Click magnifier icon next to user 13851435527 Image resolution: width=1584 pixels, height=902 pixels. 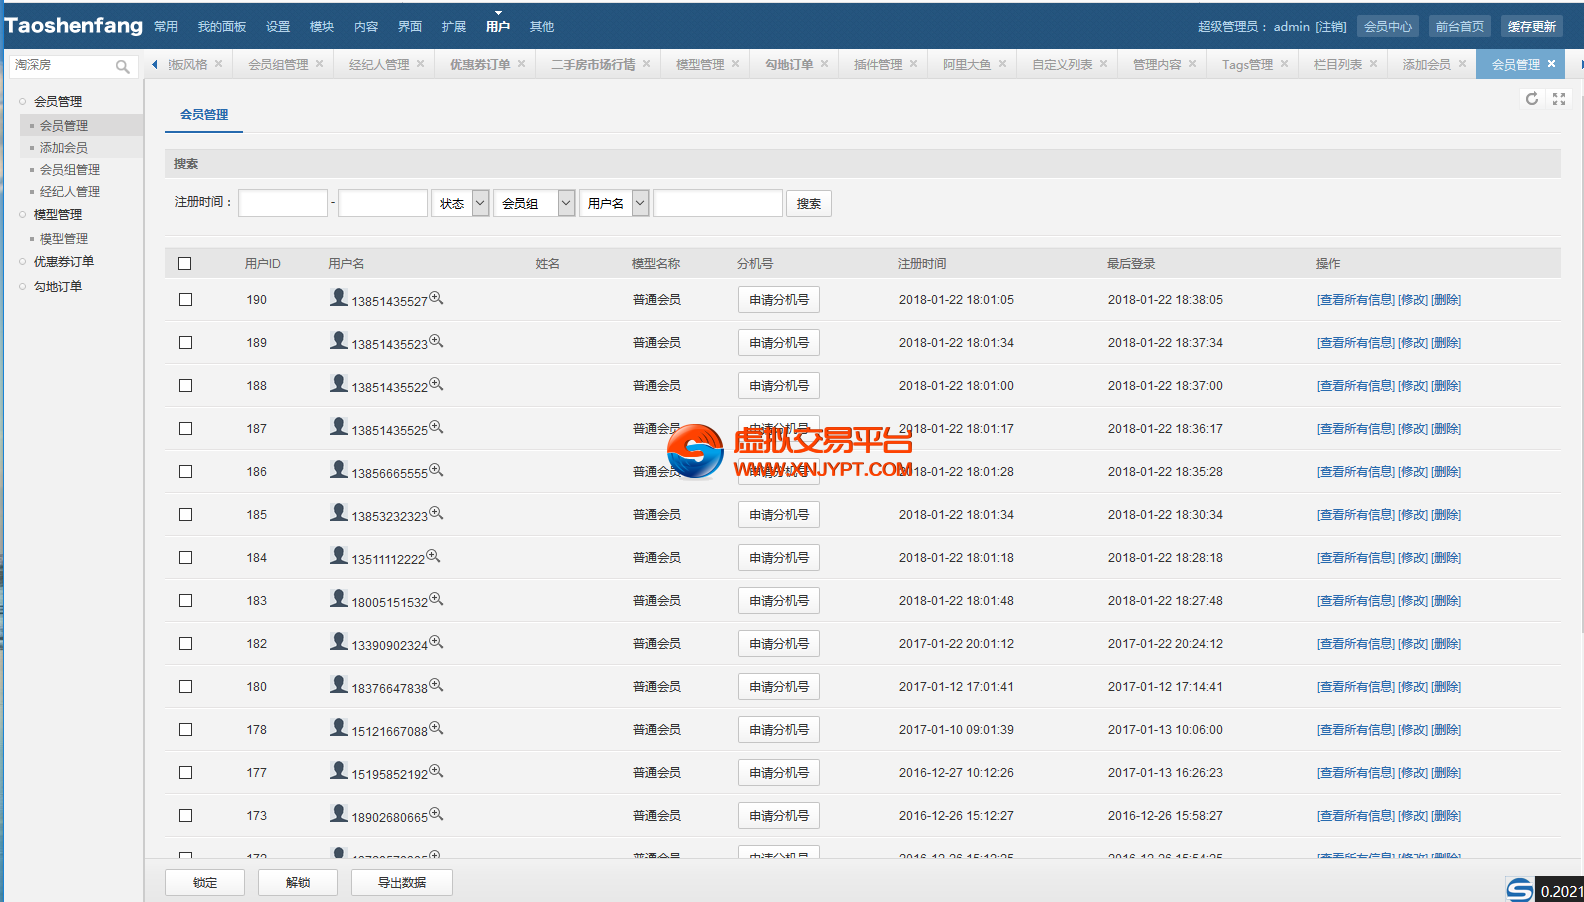coord(436,298)
